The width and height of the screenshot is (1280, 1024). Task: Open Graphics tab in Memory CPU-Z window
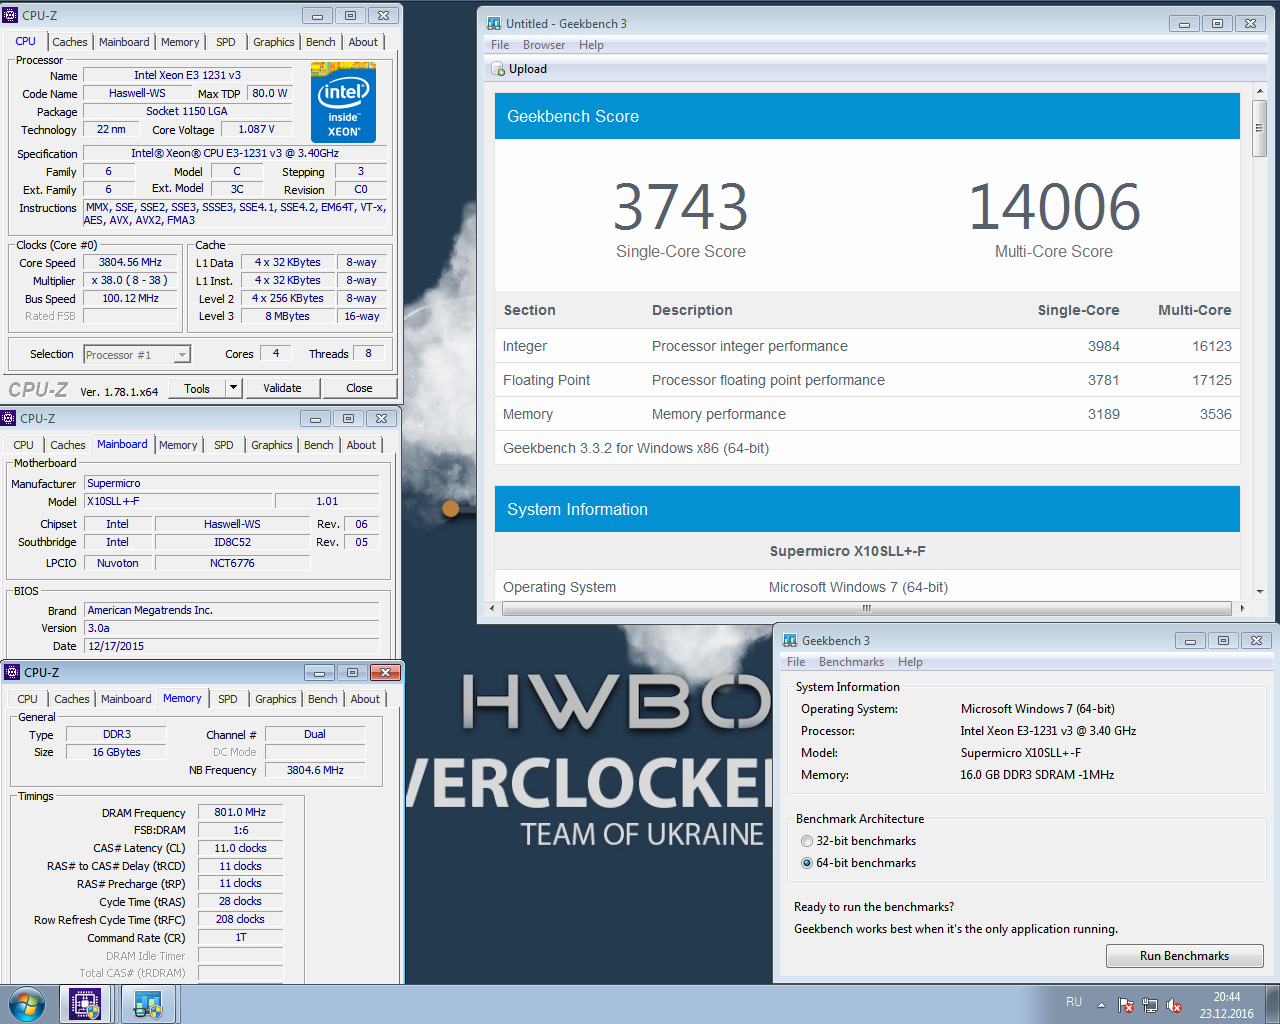coord(276,699)
